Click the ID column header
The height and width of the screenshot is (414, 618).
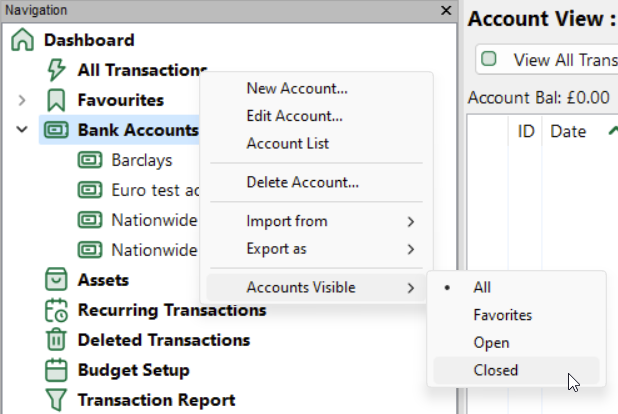pos(526,131)
